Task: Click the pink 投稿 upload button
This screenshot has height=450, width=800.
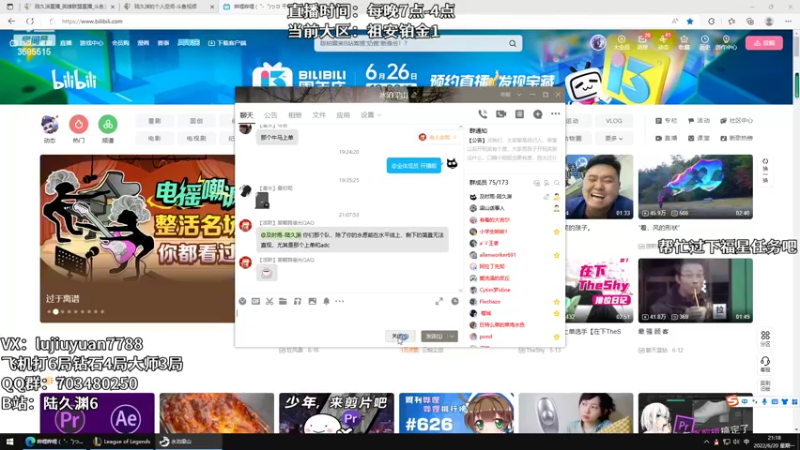Action: (764, 43)
